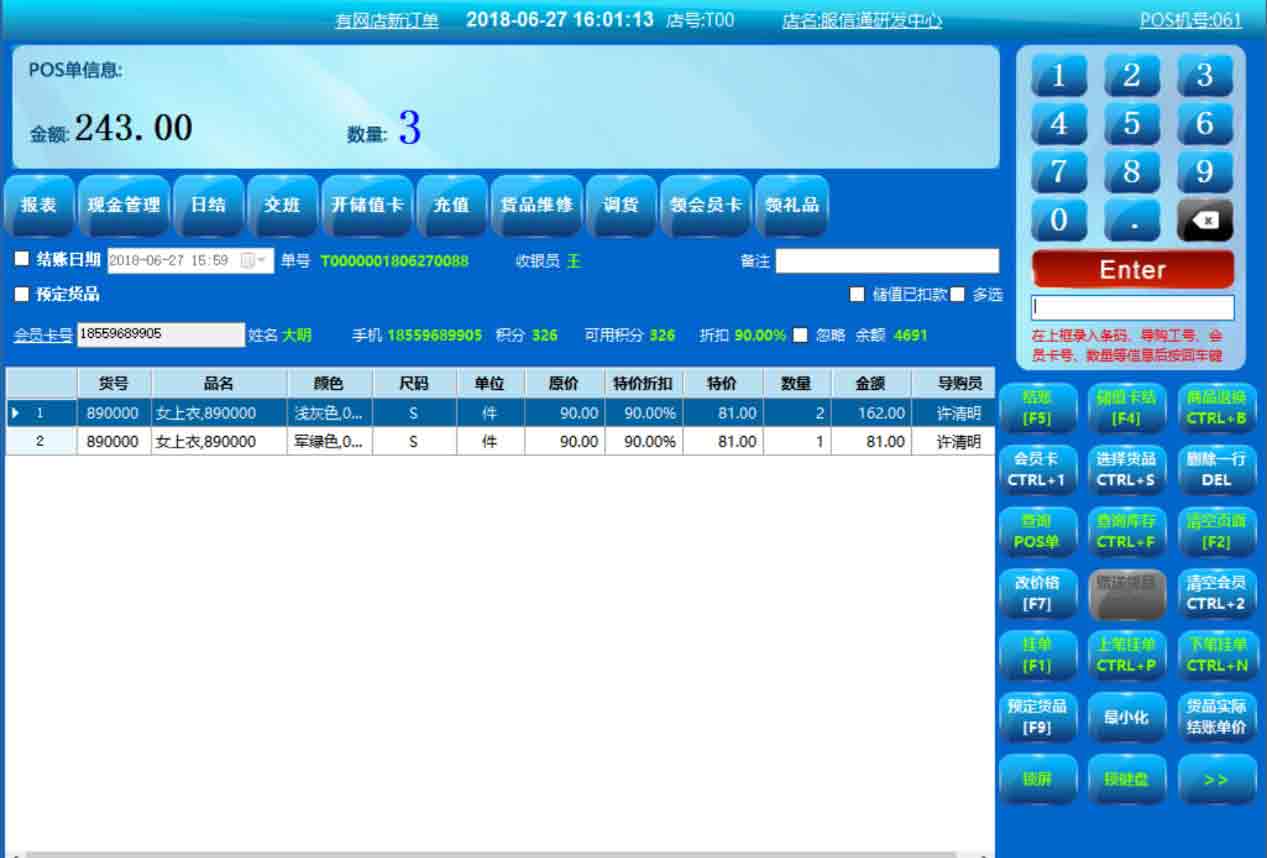Select 交班 shift handover
The image size is (1267, 858).
[x=282, y=205]
